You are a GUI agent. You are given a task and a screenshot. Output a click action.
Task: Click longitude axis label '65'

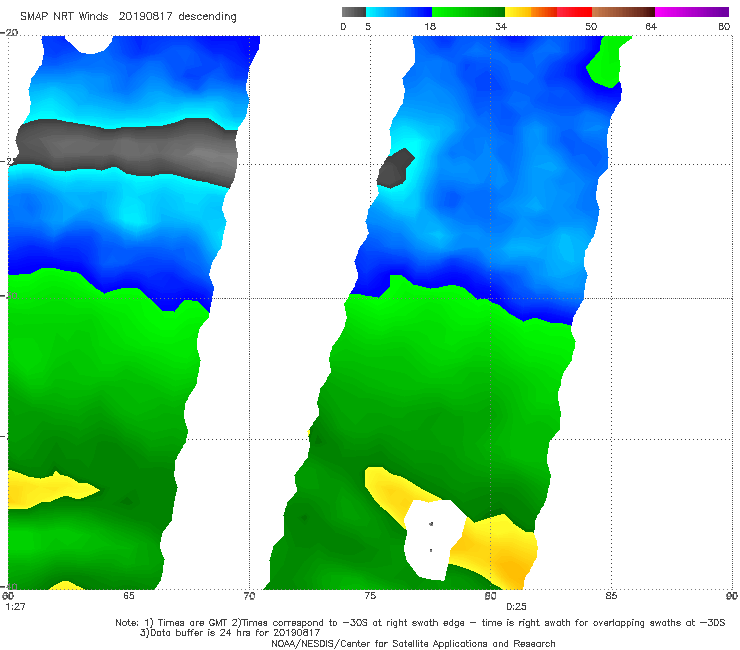tap(129, 596)
